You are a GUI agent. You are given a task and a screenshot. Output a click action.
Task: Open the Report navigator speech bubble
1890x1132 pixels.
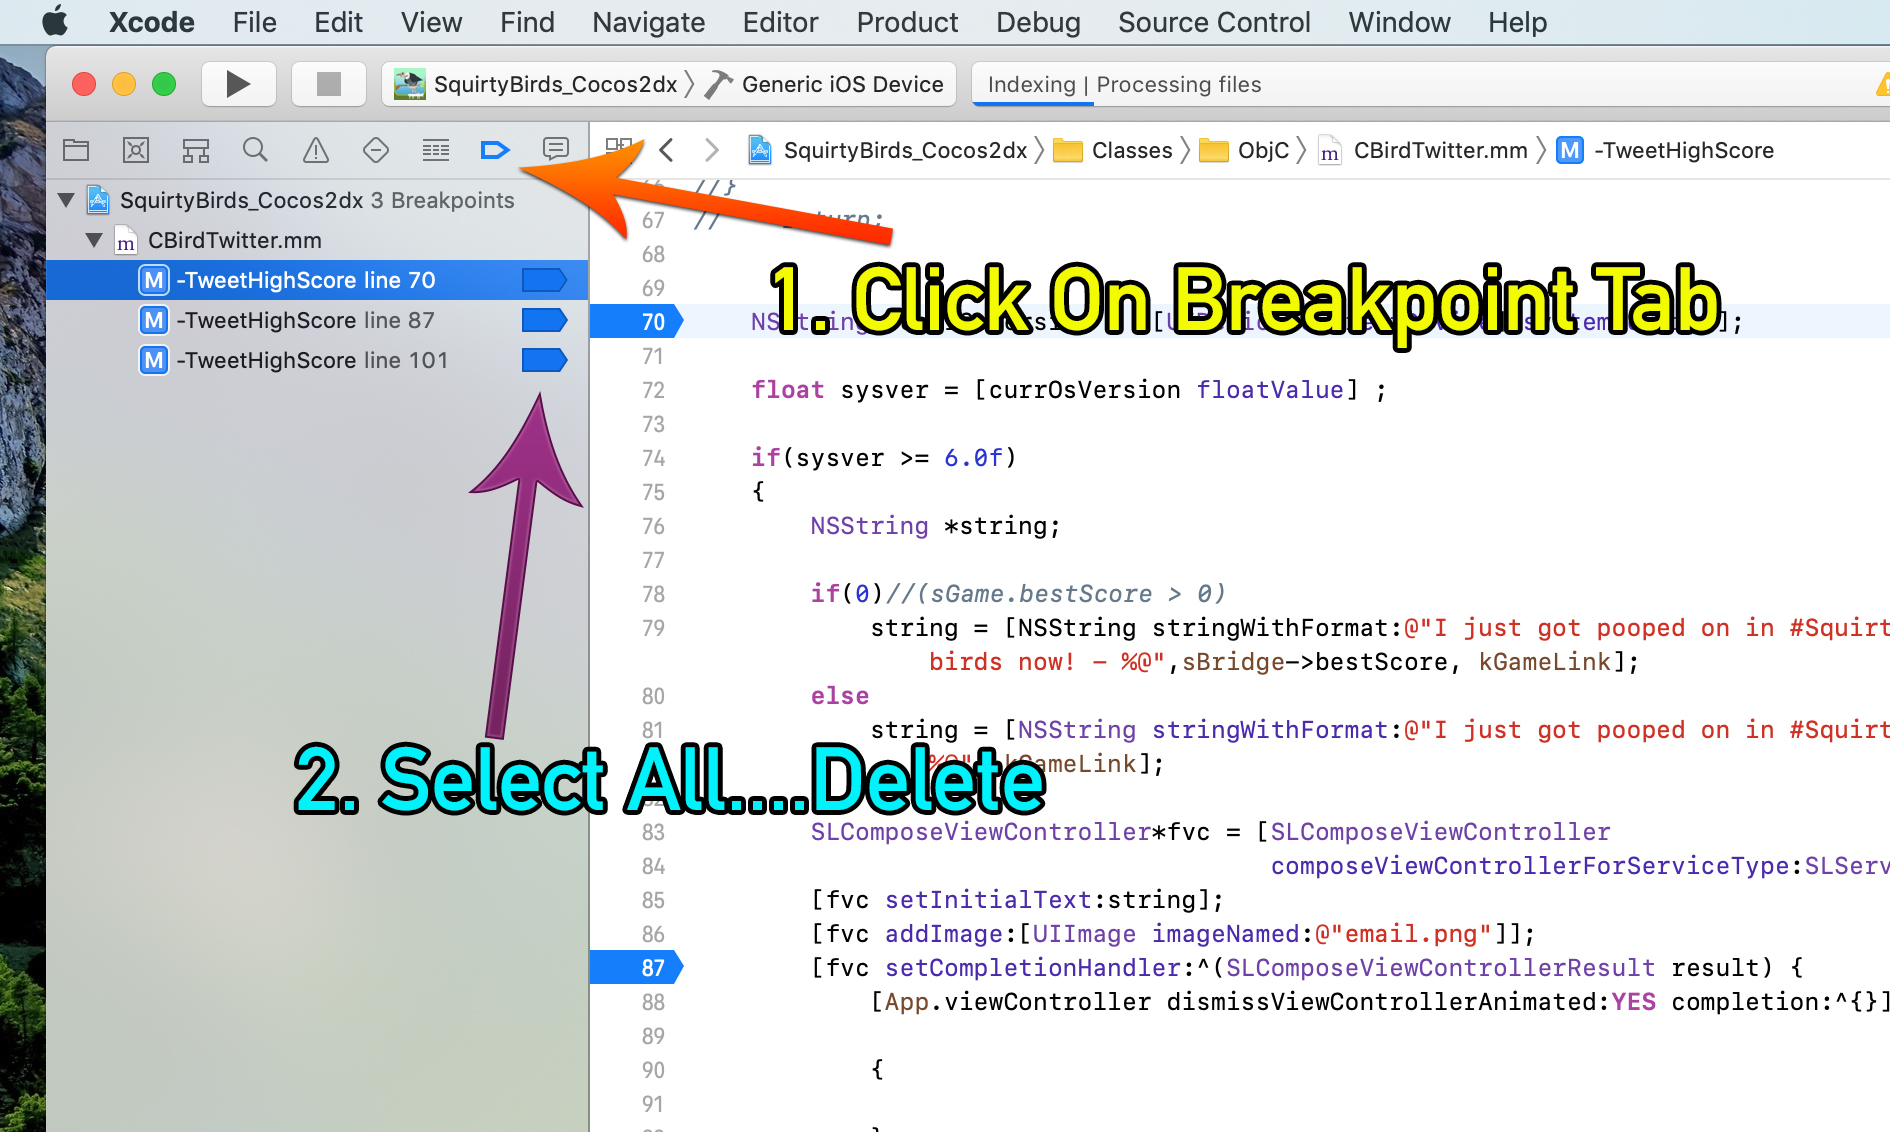pyautogui.click(x=556, y=150)
